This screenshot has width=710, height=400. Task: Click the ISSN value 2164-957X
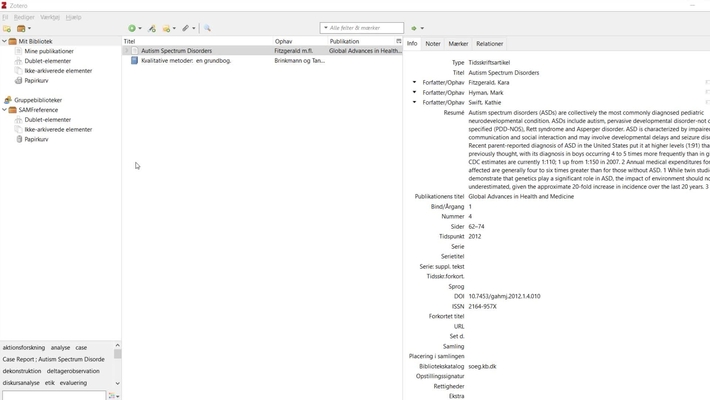[483, 306]
